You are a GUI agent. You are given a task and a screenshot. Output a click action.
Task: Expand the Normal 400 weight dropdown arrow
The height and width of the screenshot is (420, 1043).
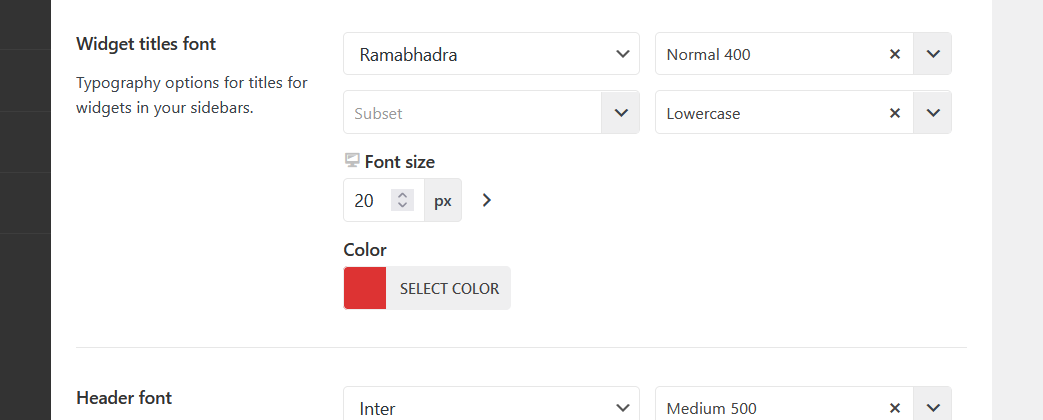pyautogui.click(x=933, y=54)
